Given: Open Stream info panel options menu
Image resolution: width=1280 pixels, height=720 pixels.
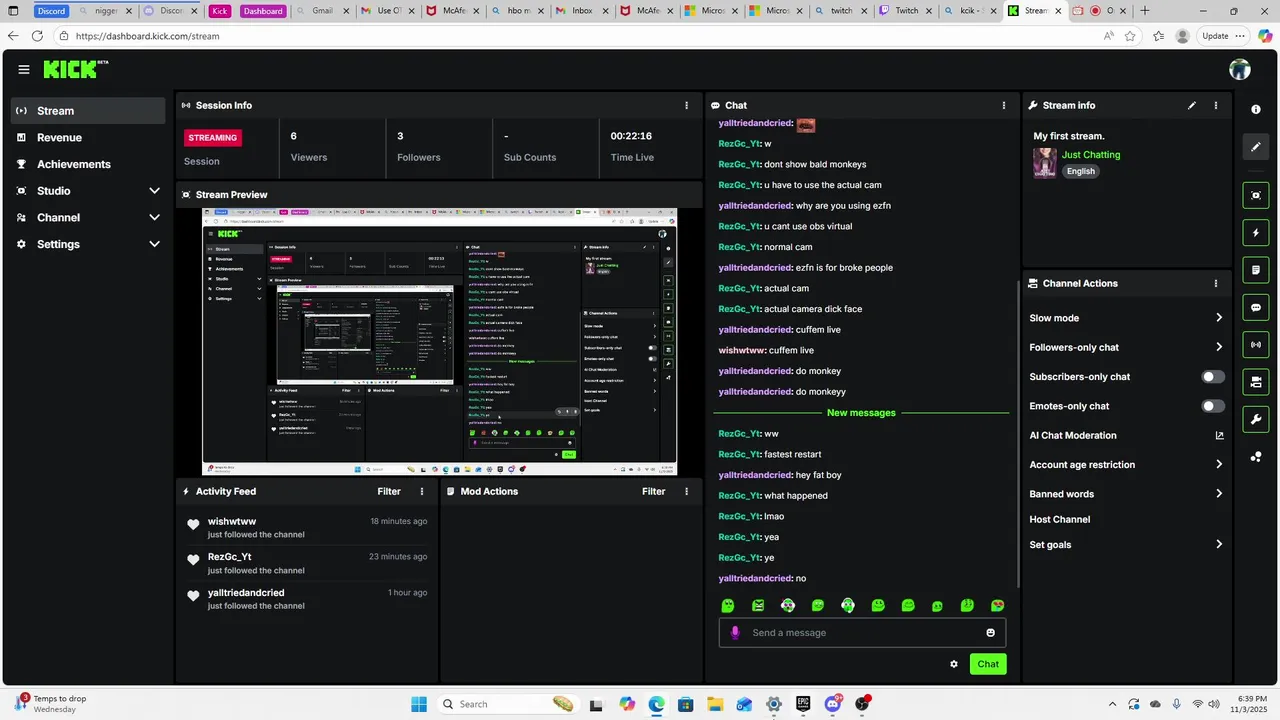Looking at the screenshot, I should pos(1216,105).
